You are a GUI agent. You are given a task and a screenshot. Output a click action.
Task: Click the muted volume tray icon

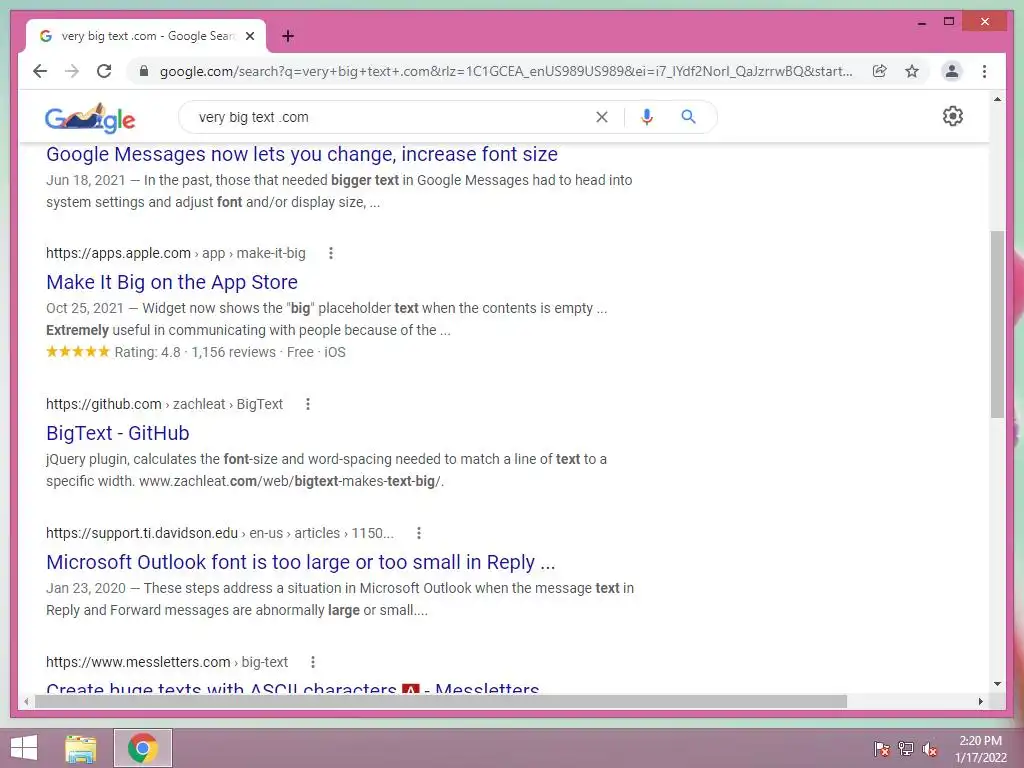pos(929,748)
